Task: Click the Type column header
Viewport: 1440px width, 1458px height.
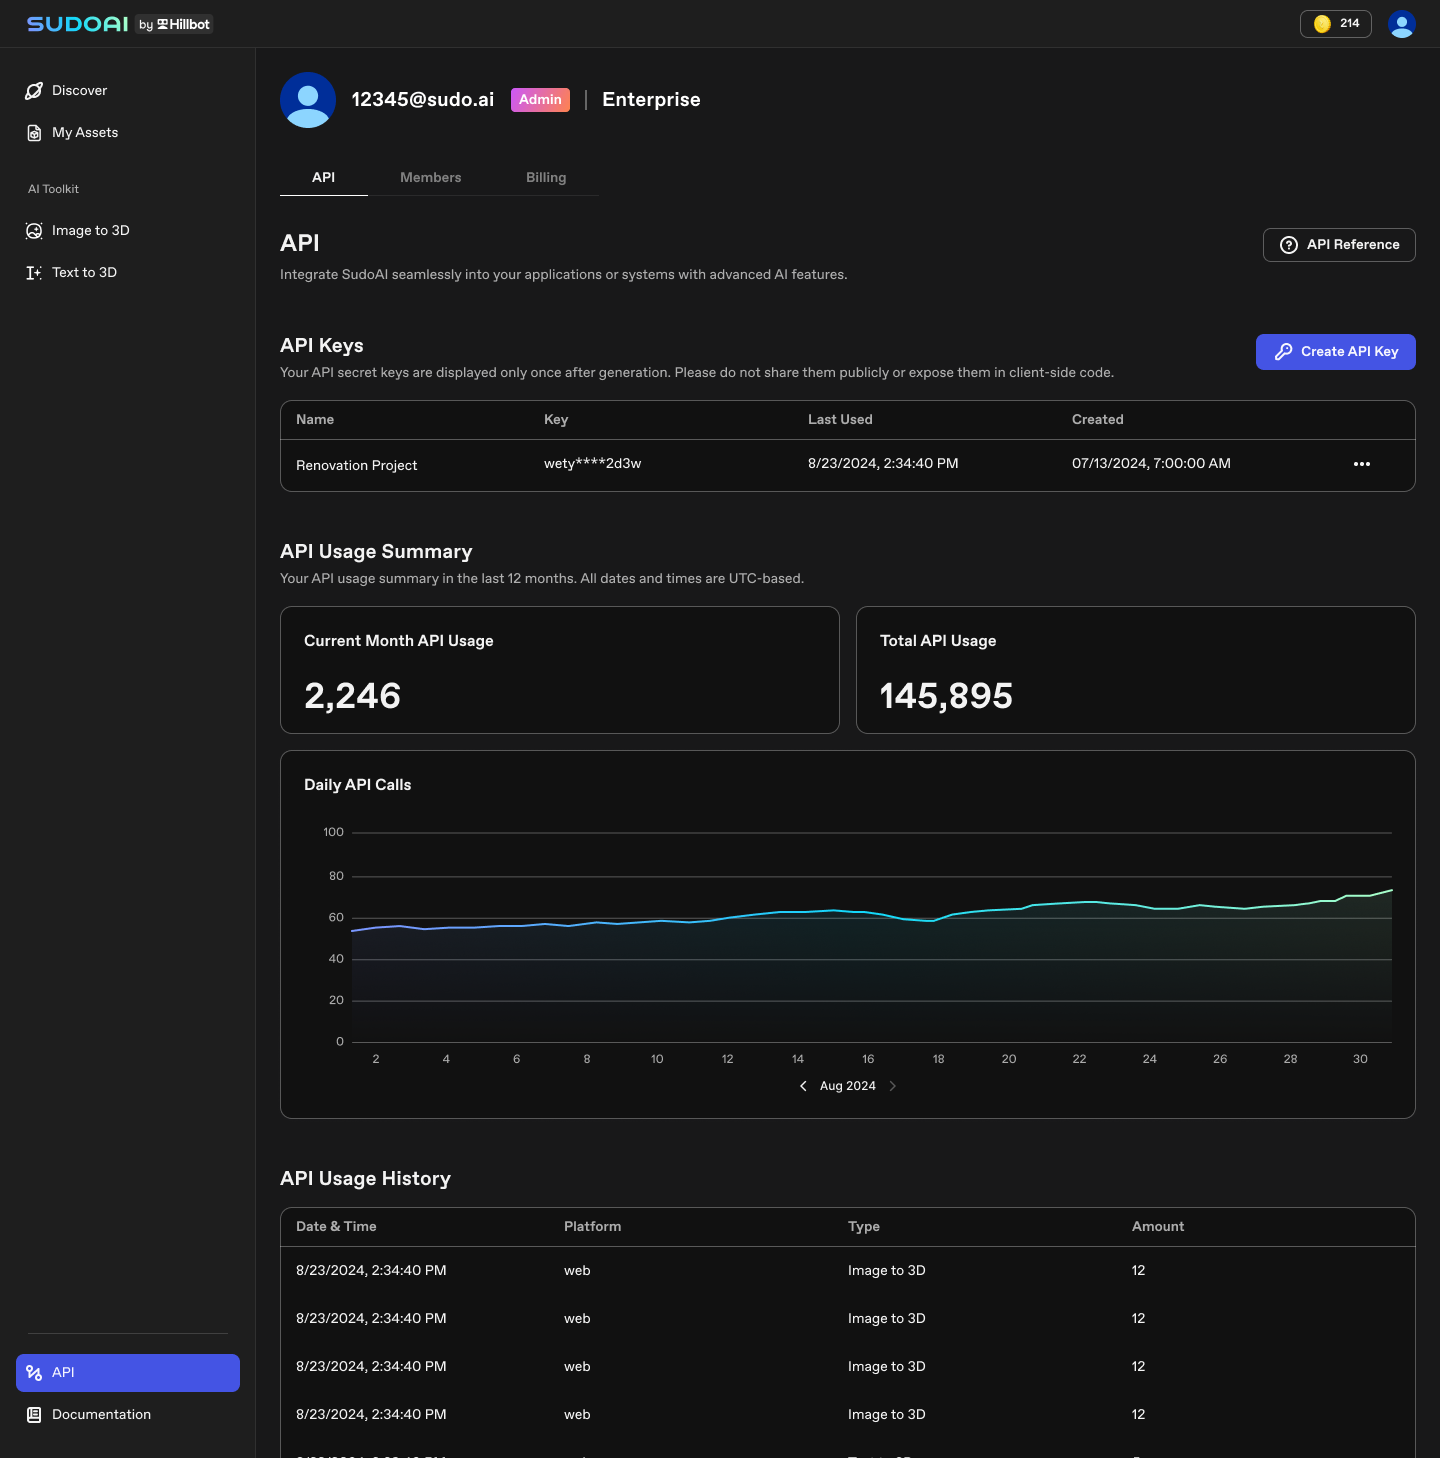Action: (x=864, y=1227)
